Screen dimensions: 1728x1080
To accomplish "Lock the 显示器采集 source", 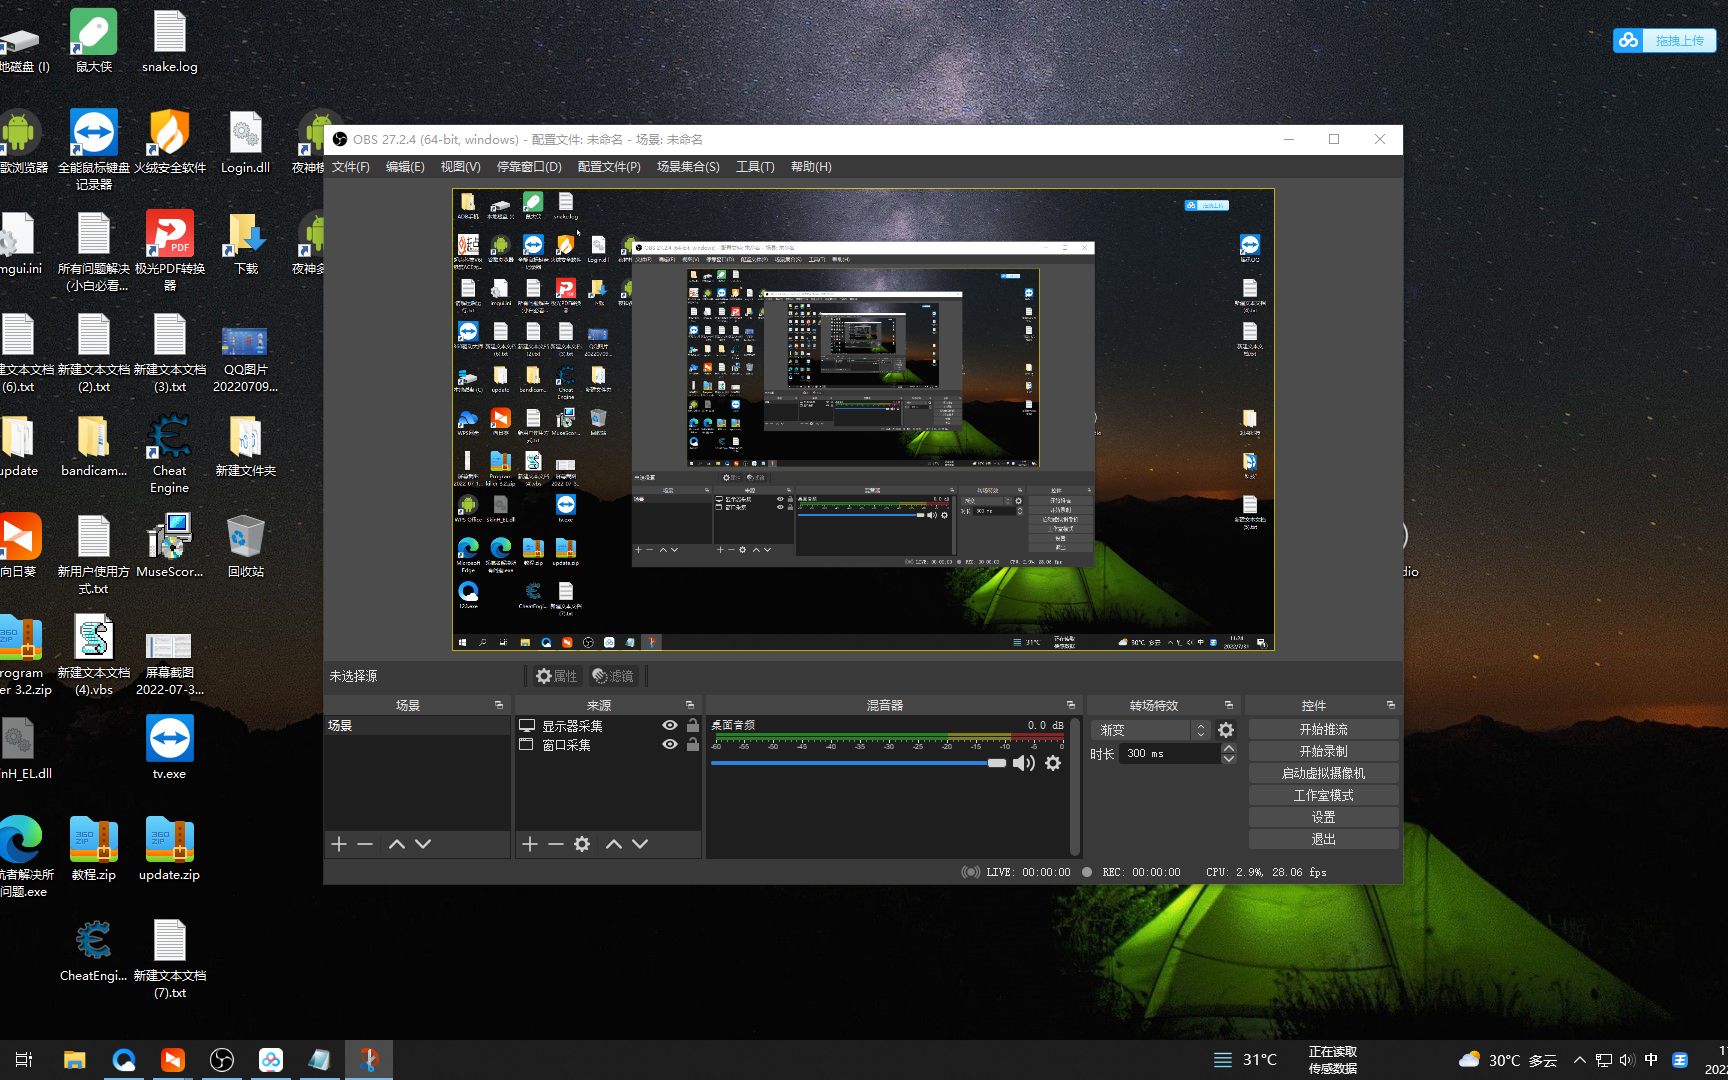I will (x=692, y=726).
